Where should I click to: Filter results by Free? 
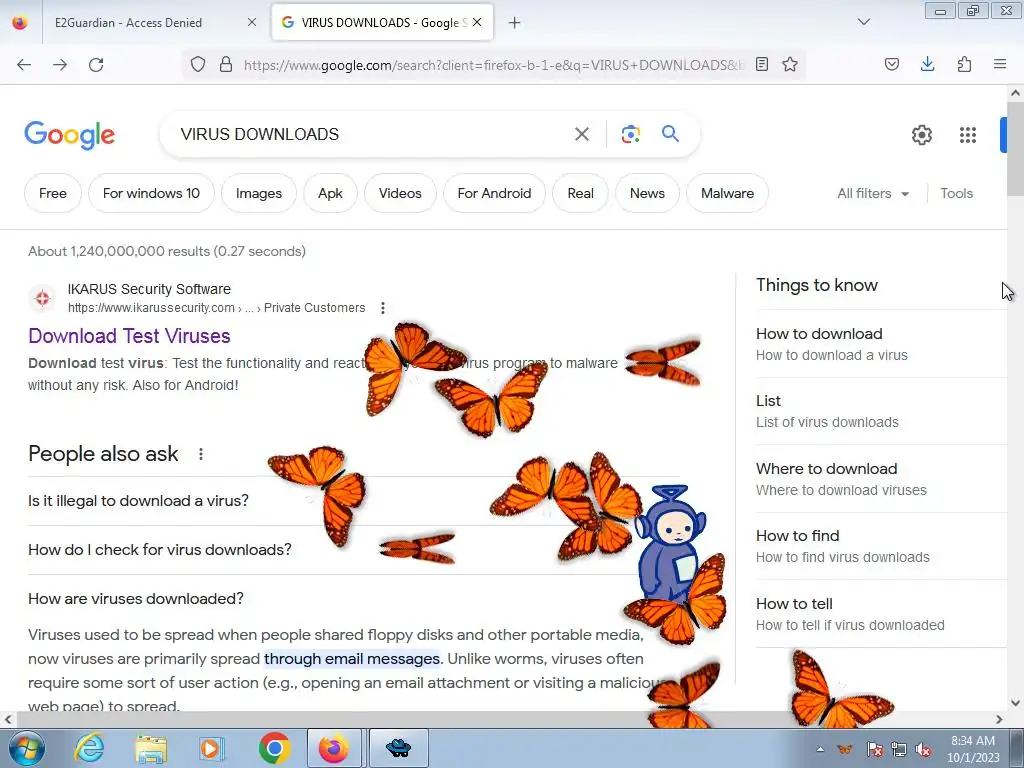[x=53, y=193]
